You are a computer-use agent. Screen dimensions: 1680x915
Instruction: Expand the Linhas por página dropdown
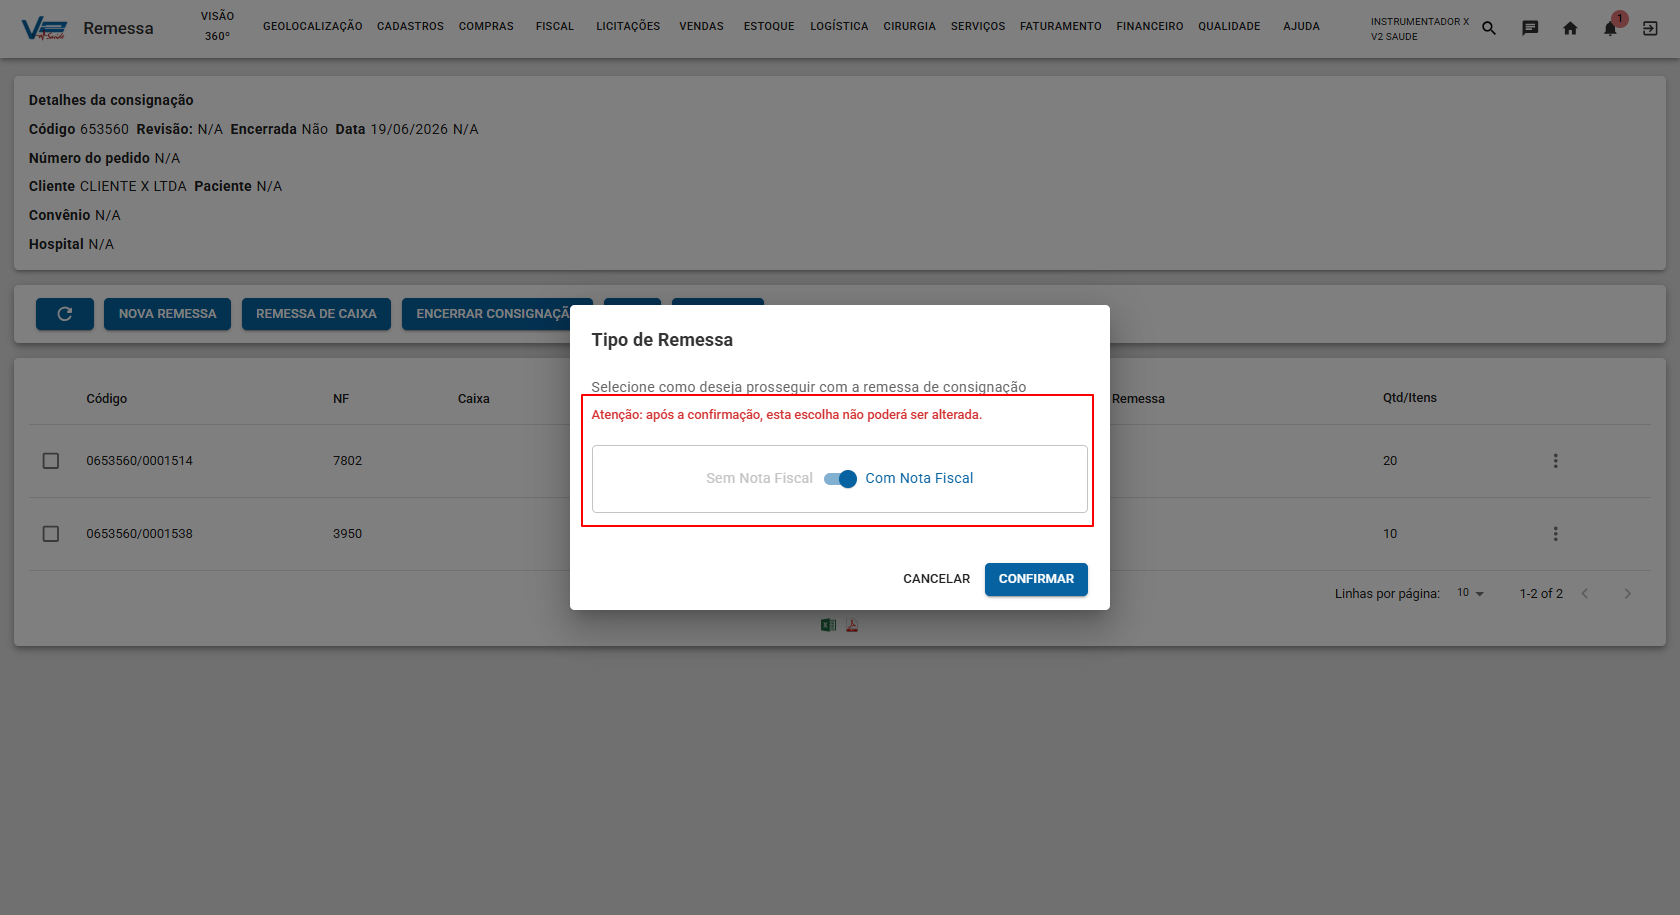click(1470, 594)
